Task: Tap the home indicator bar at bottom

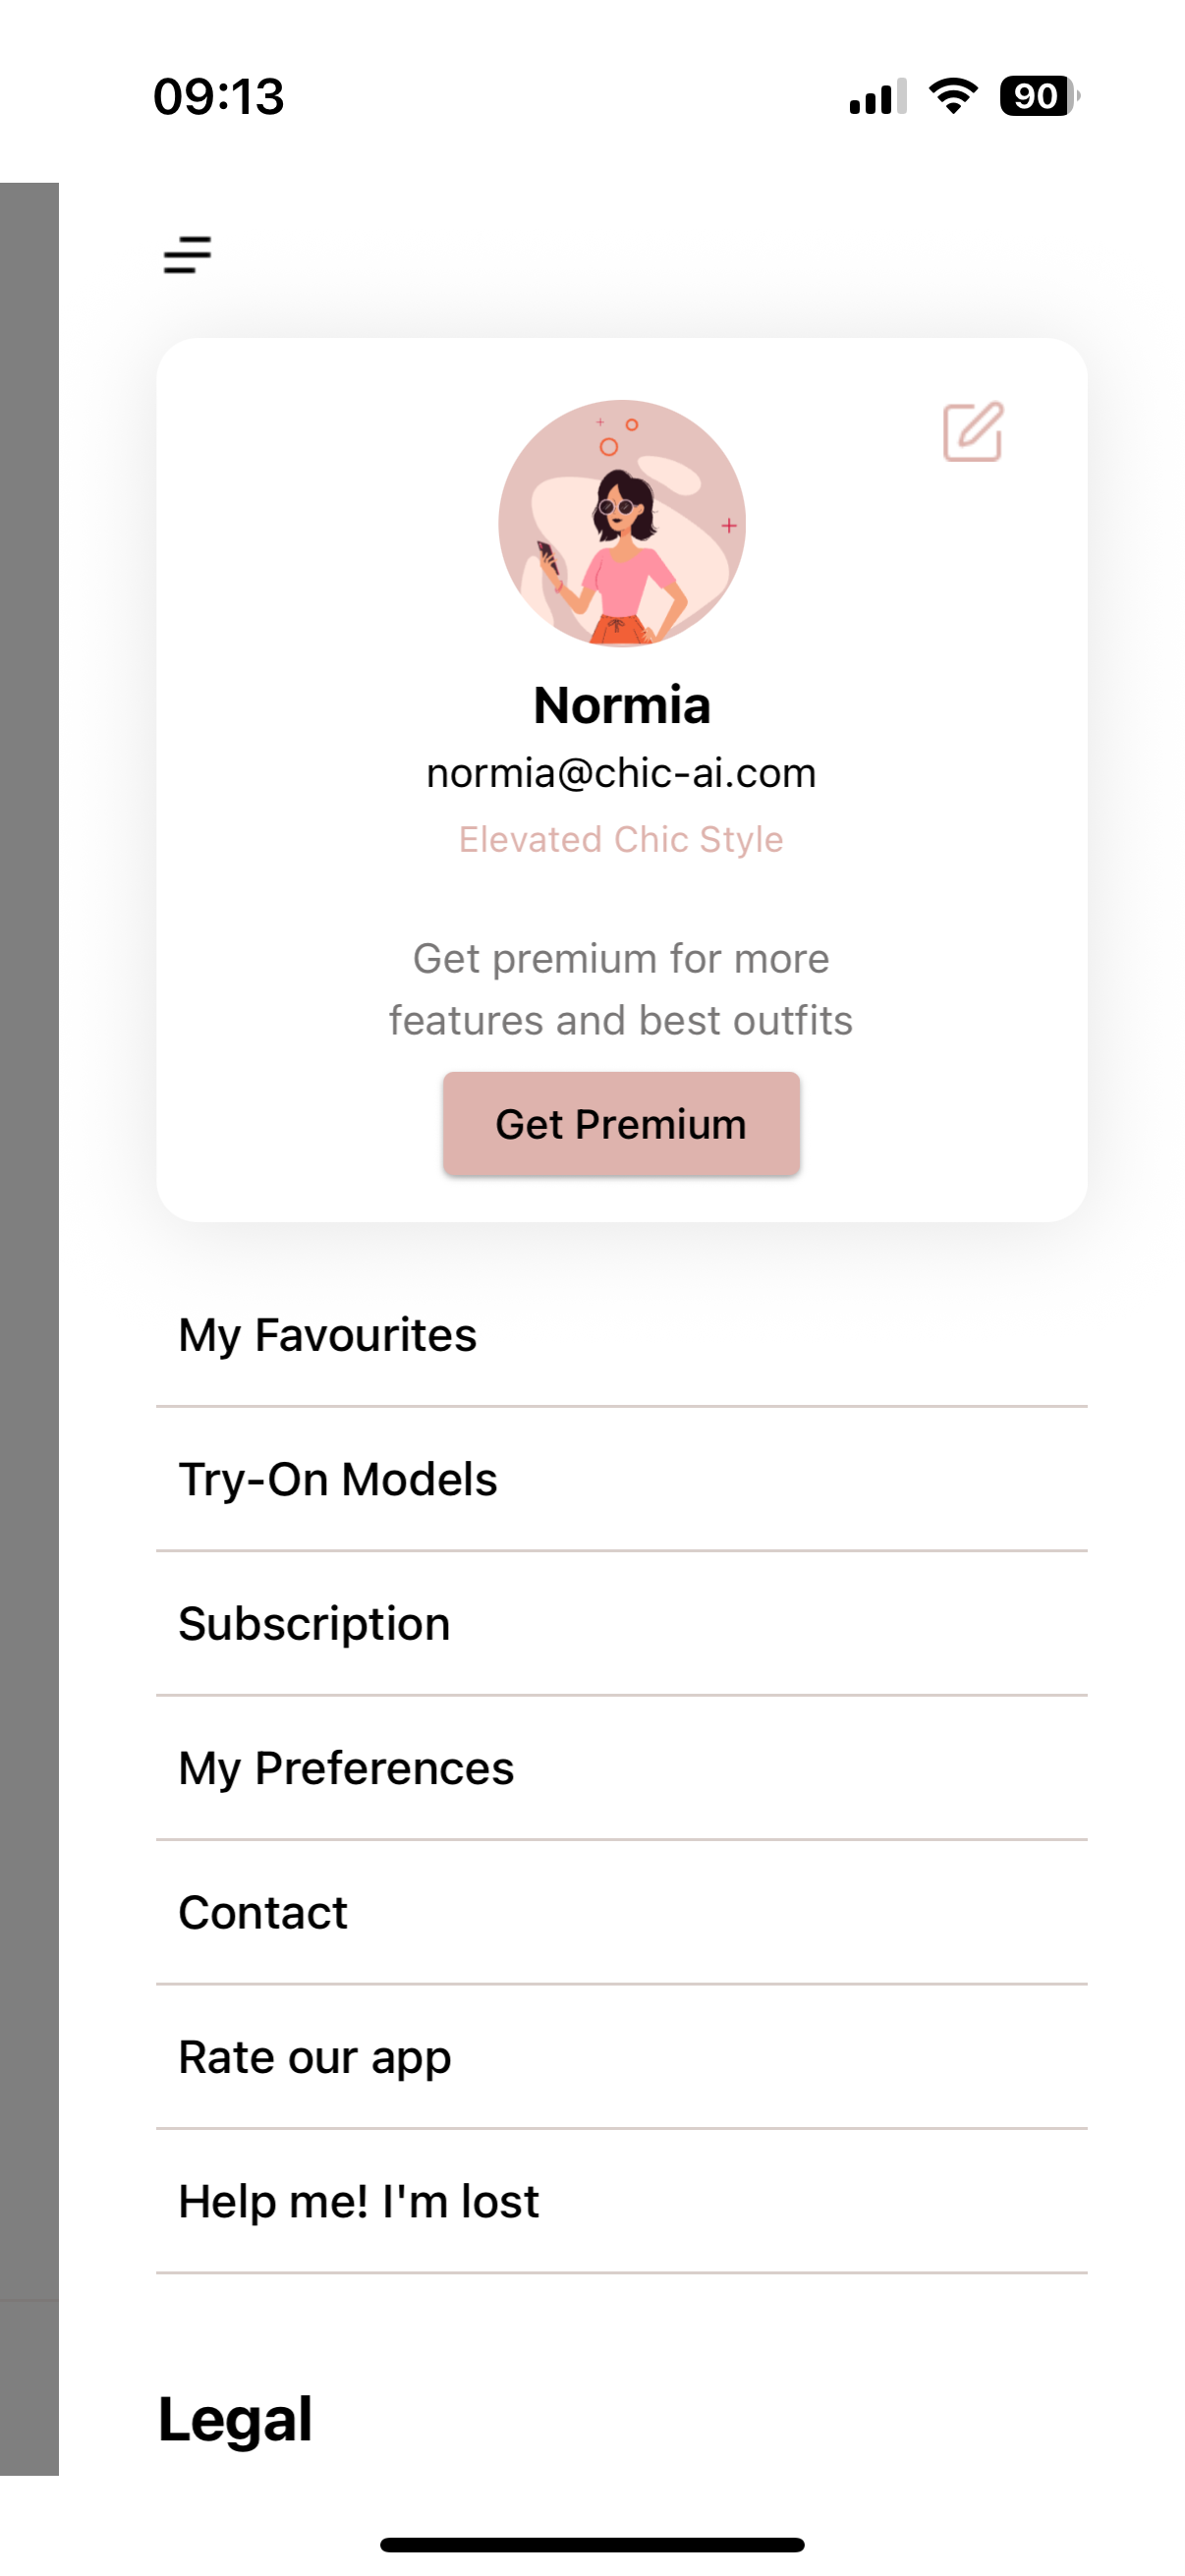Action: click(x=592, y=2544)
